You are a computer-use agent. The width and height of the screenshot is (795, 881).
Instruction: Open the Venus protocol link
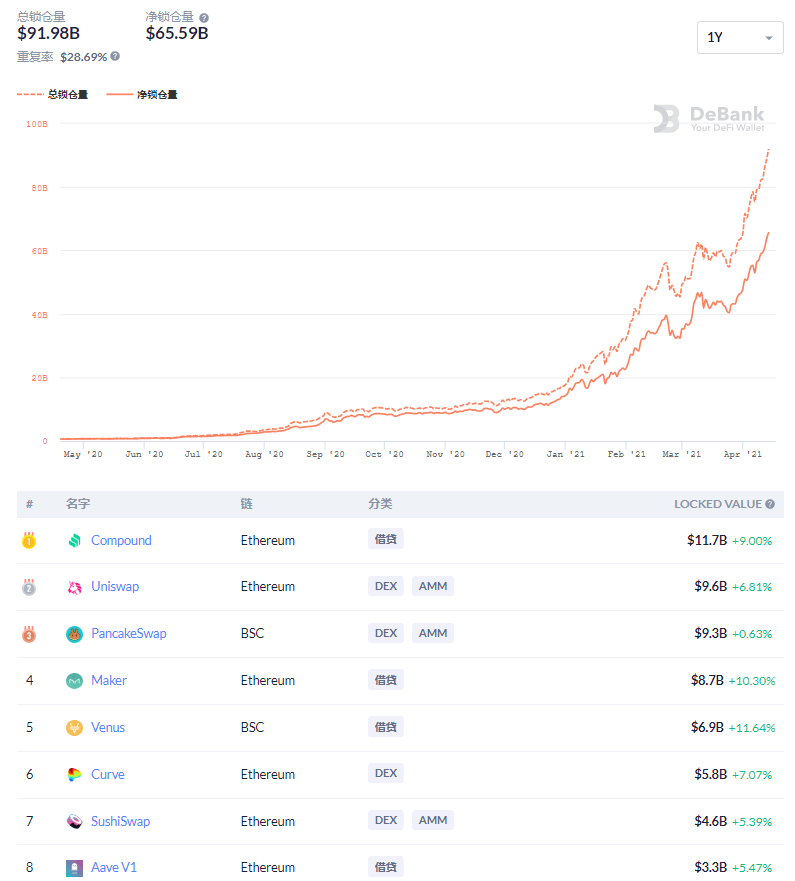click(x=108, y=728)
